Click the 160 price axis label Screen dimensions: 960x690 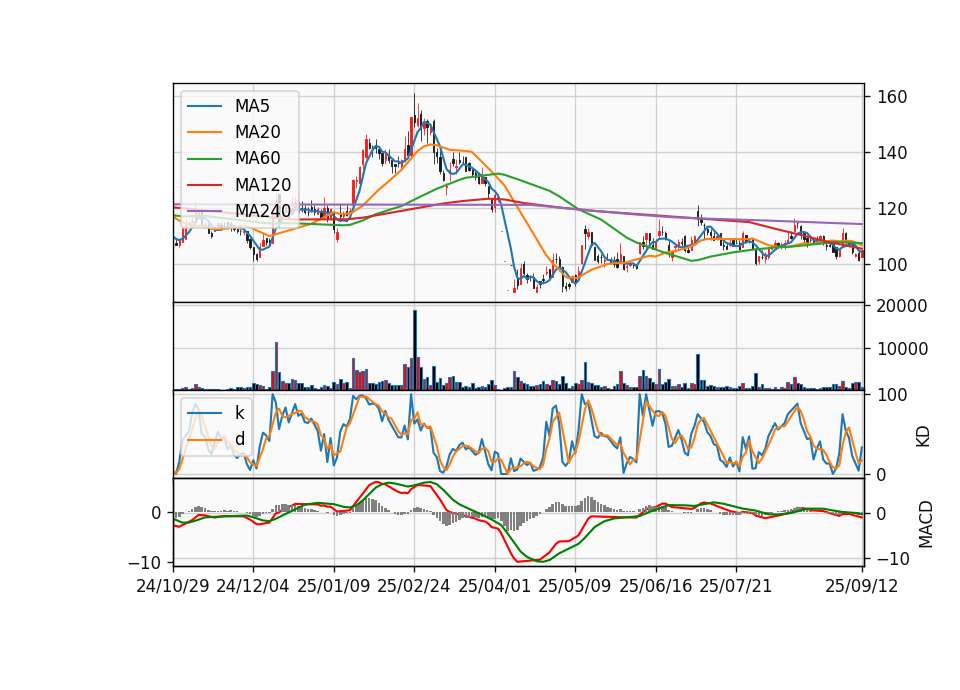(891, 97)
